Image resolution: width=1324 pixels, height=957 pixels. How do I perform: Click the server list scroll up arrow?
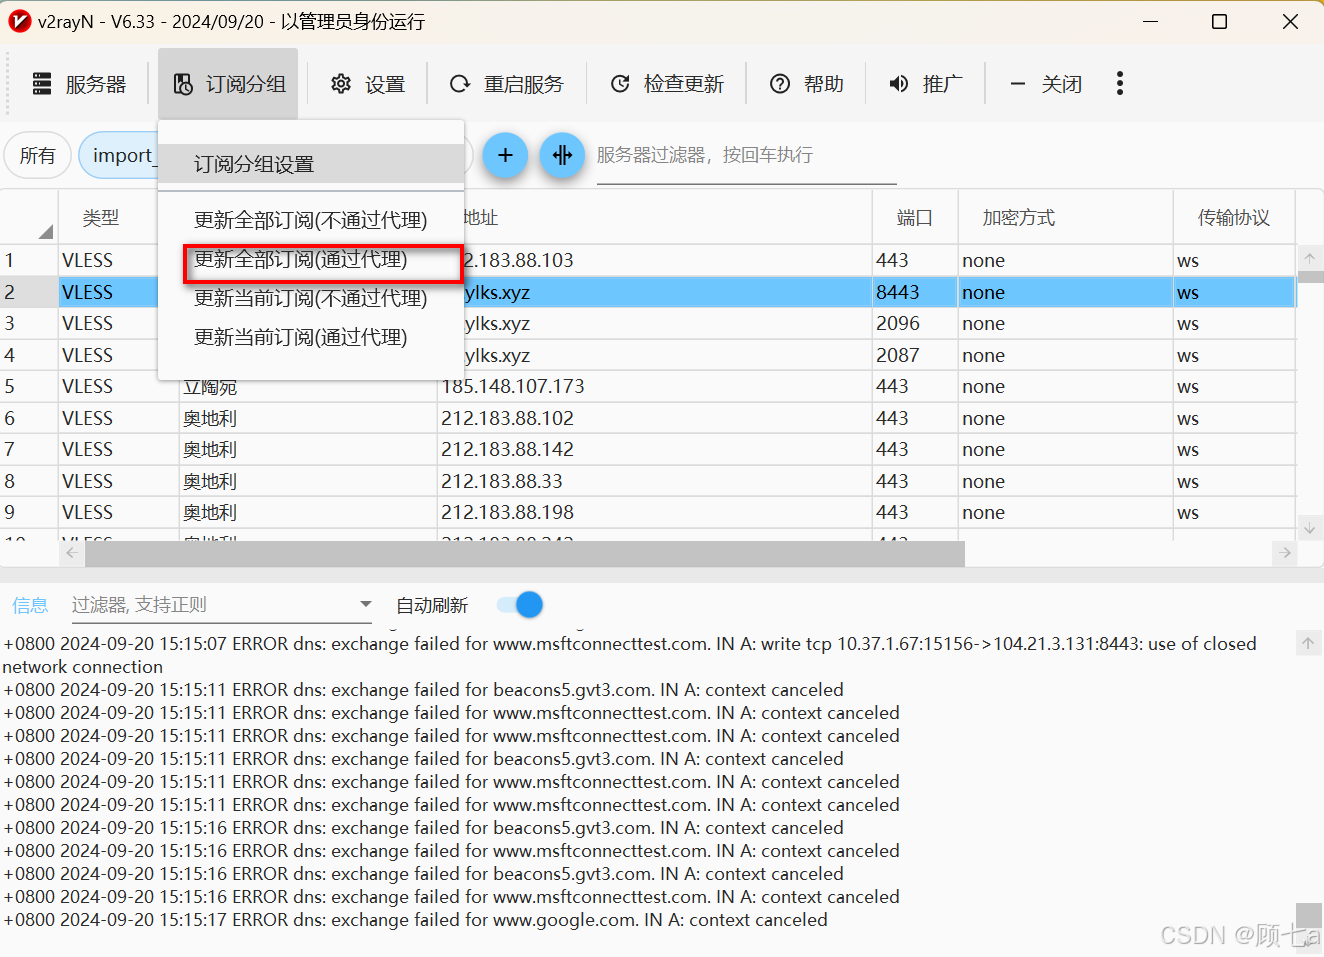coord(1310,258)
